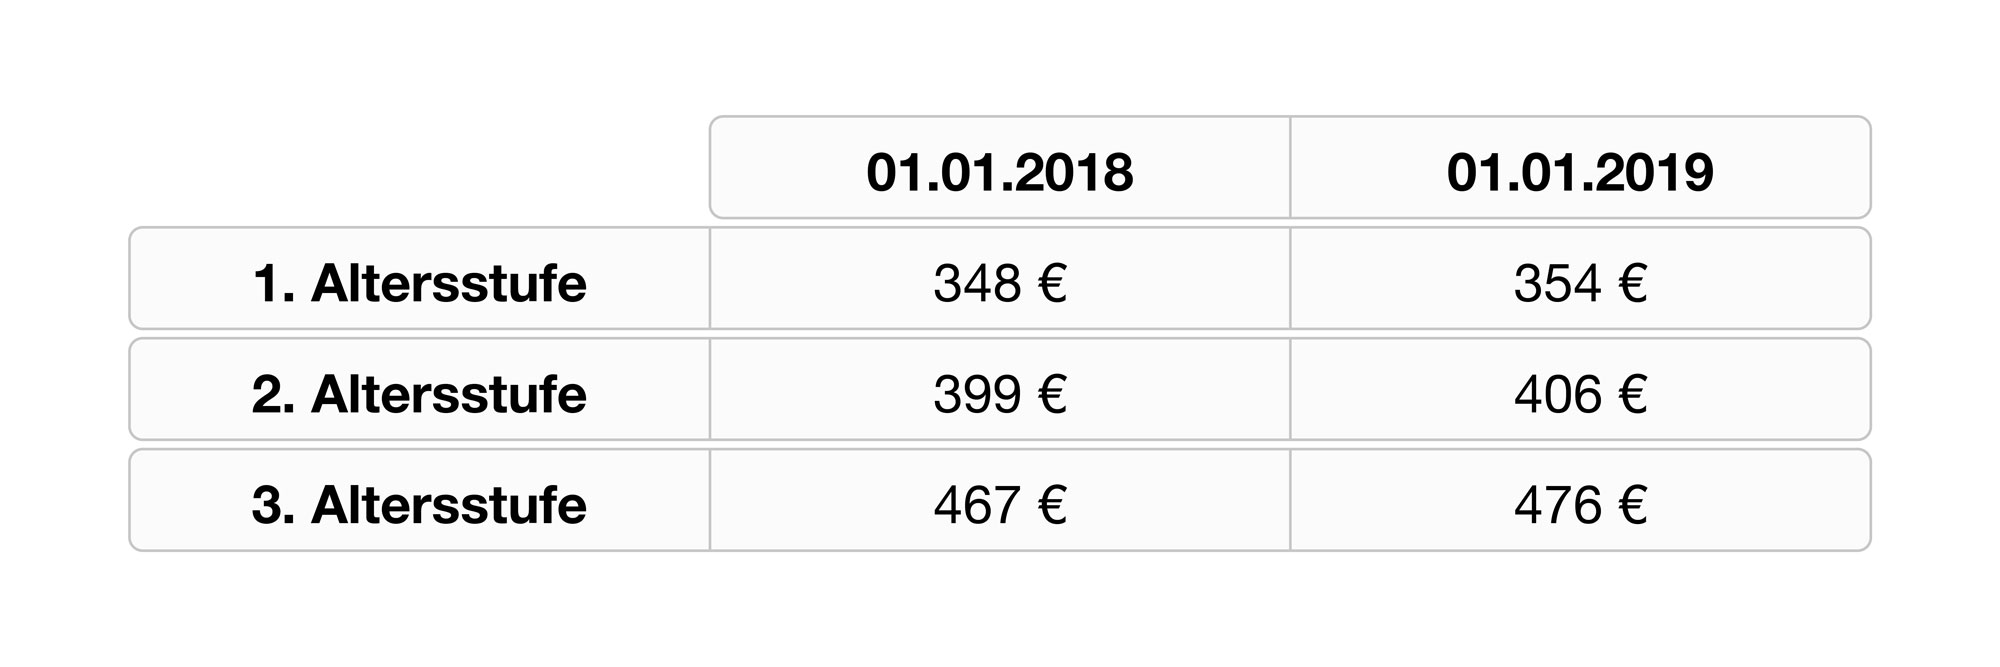Click the euro sign after 467
The height and width of the screenshot is (667, 2000).
coord(1051,505)
